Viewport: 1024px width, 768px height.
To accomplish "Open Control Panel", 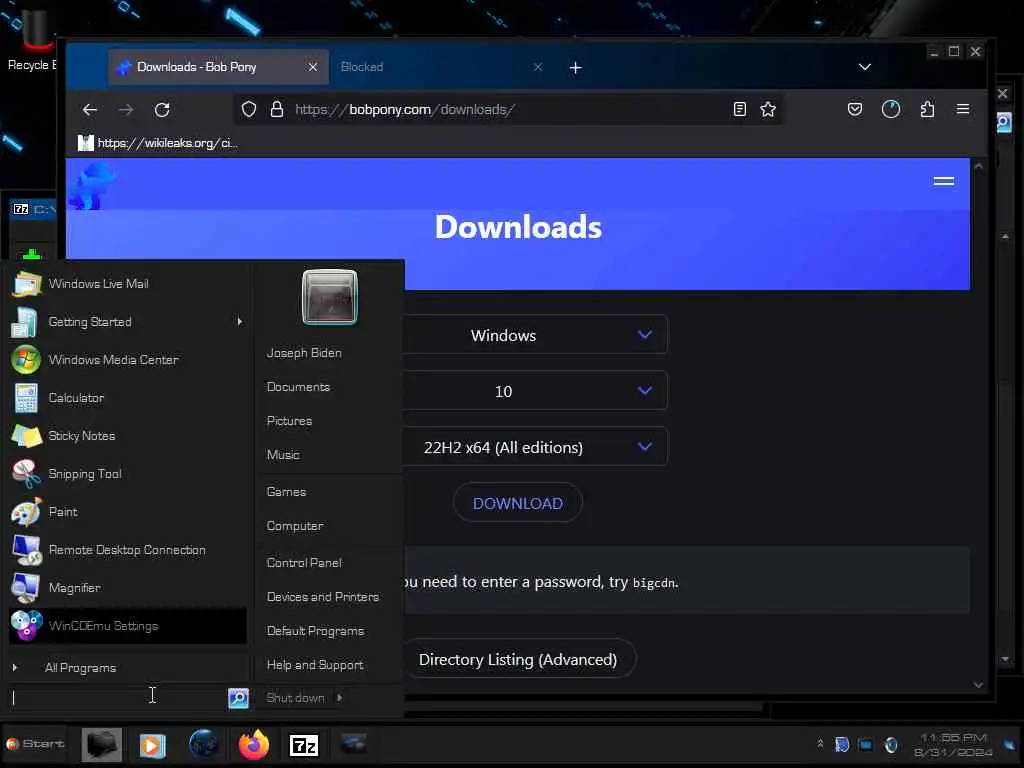I will tap(304, 562).
